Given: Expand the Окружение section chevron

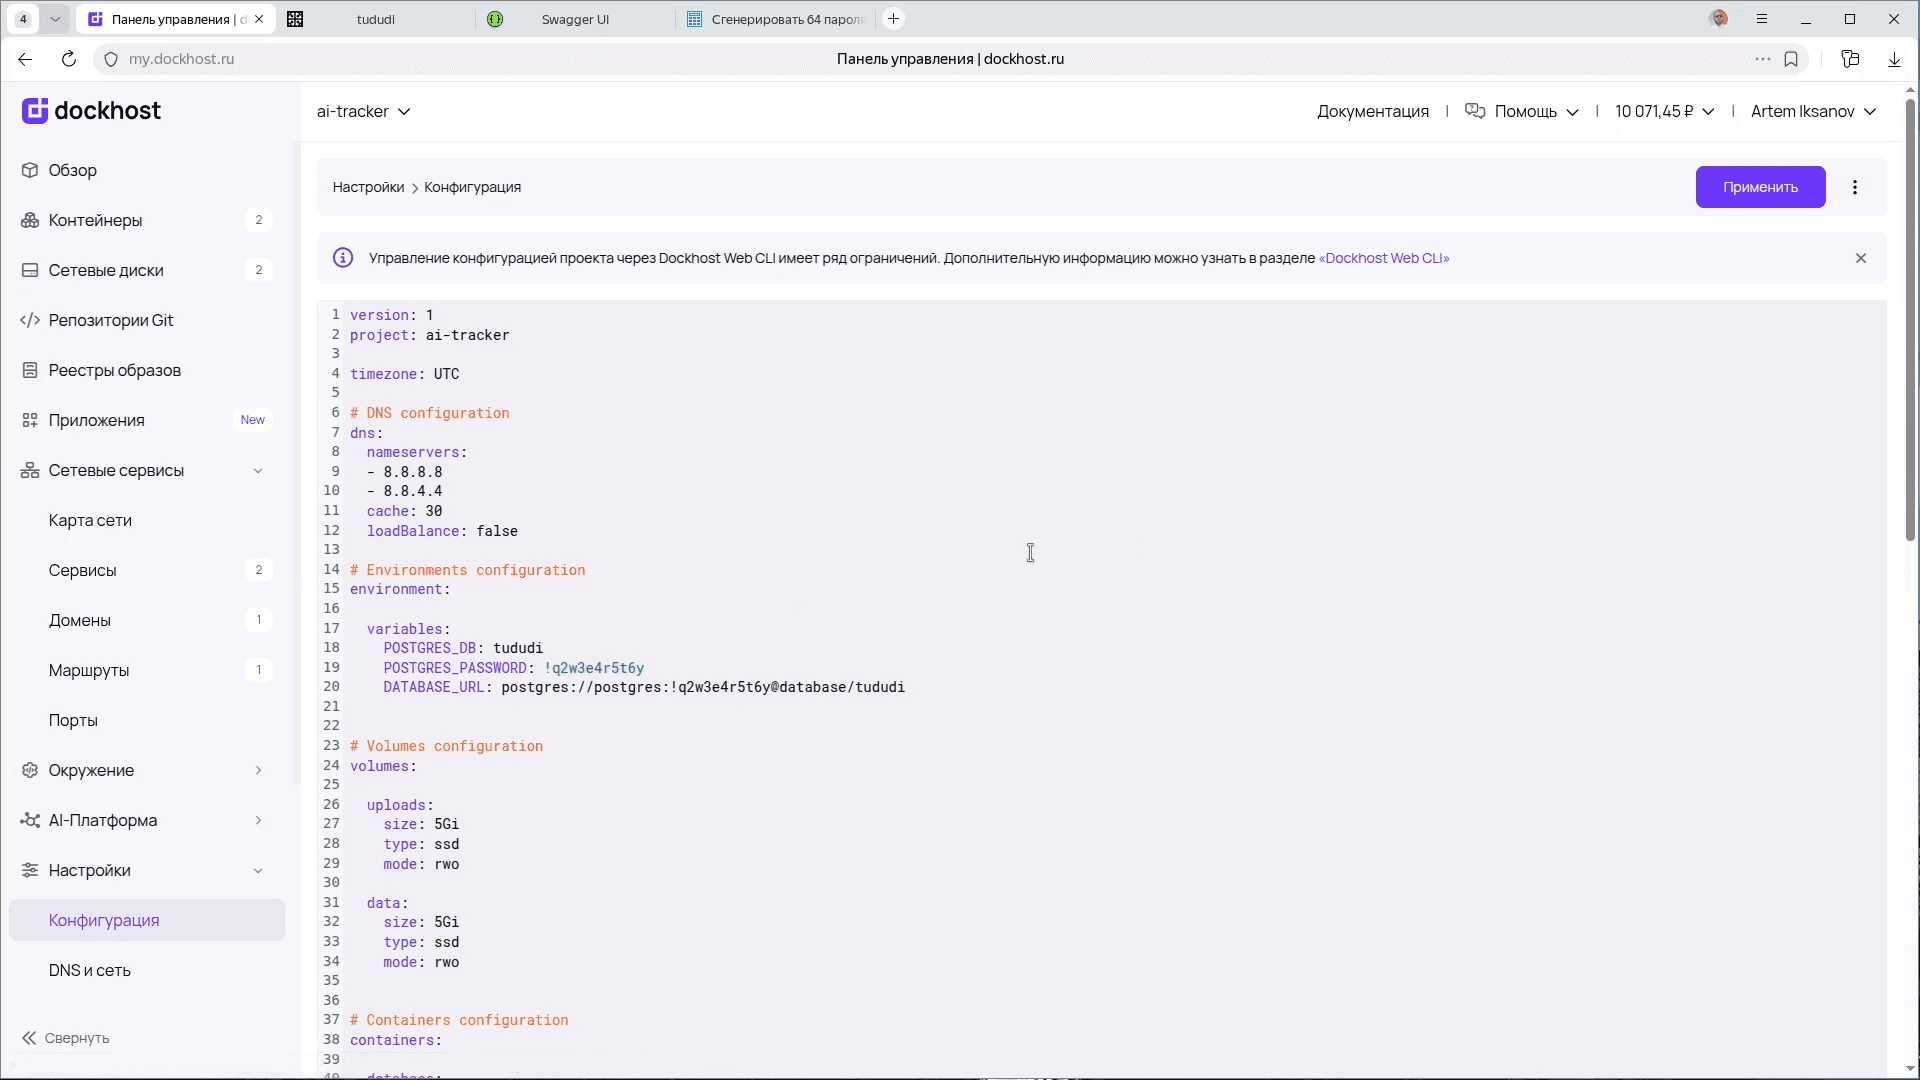Looking at the screenshot, I should (258, 770).
